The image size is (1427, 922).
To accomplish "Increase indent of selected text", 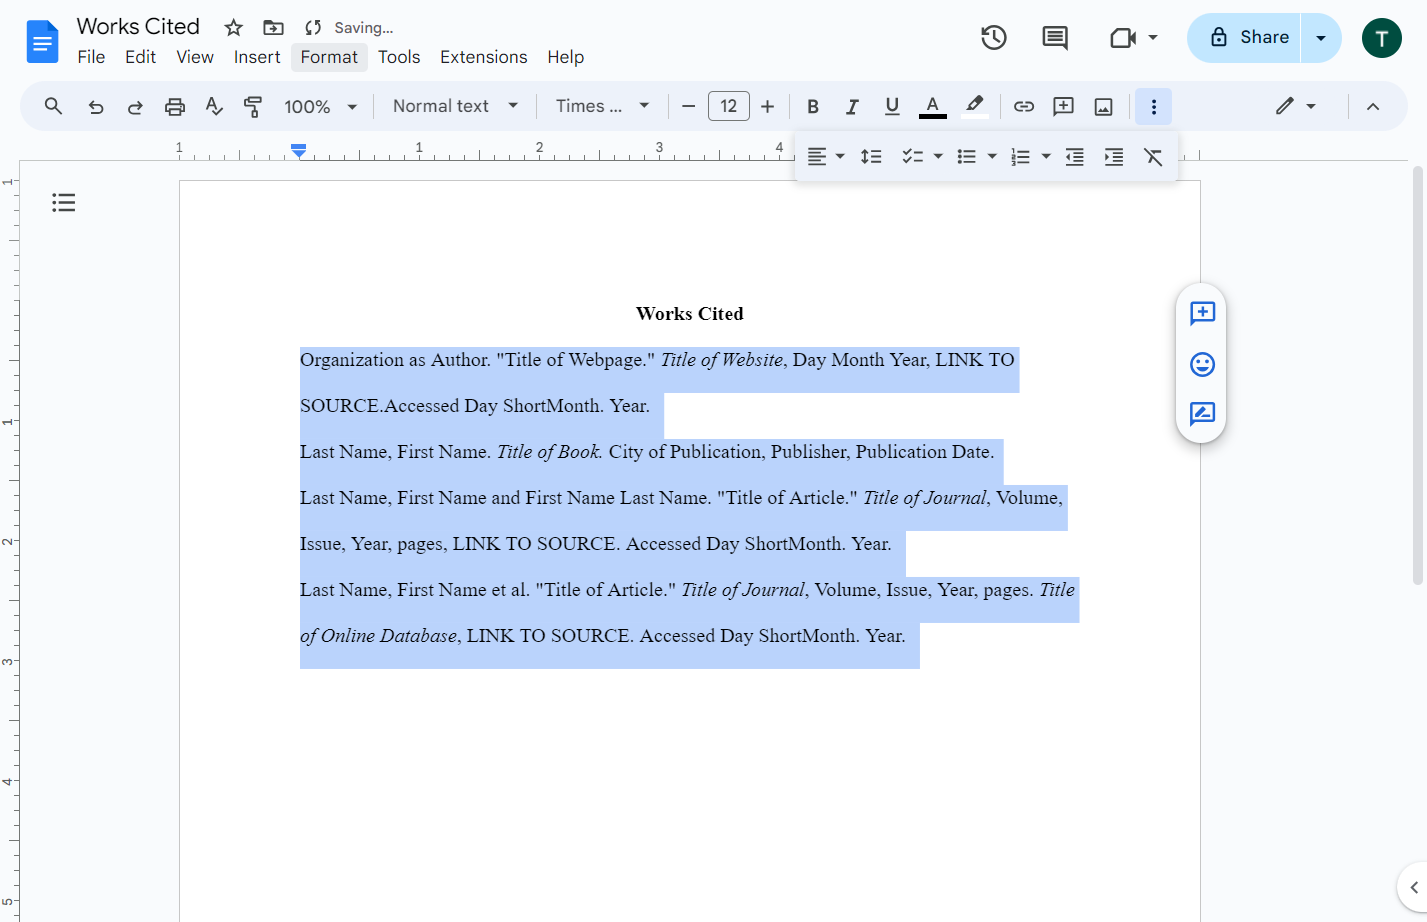I will click(1114, 157).
